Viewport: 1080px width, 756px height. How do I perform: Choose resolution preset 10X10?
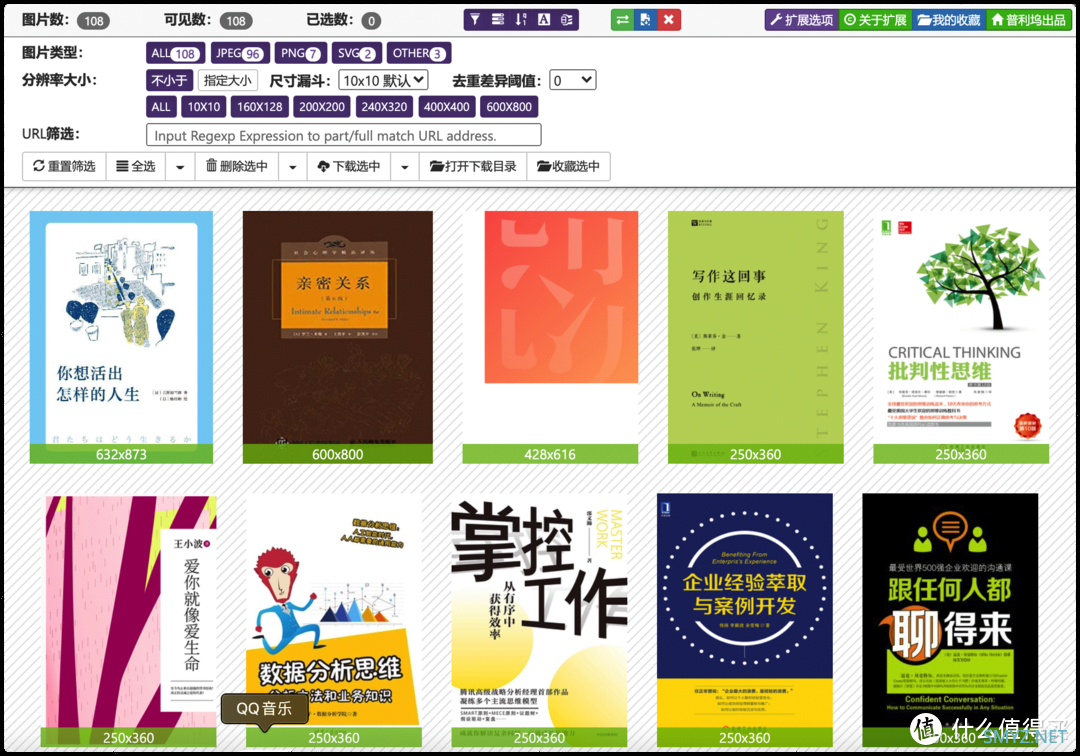point(204,107)
